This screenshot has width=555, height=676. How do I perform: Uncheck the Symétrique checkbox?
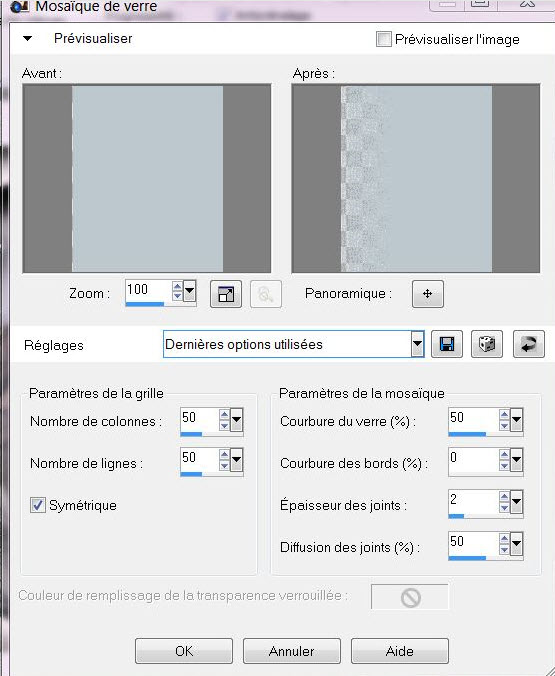[x=38, y=505]
